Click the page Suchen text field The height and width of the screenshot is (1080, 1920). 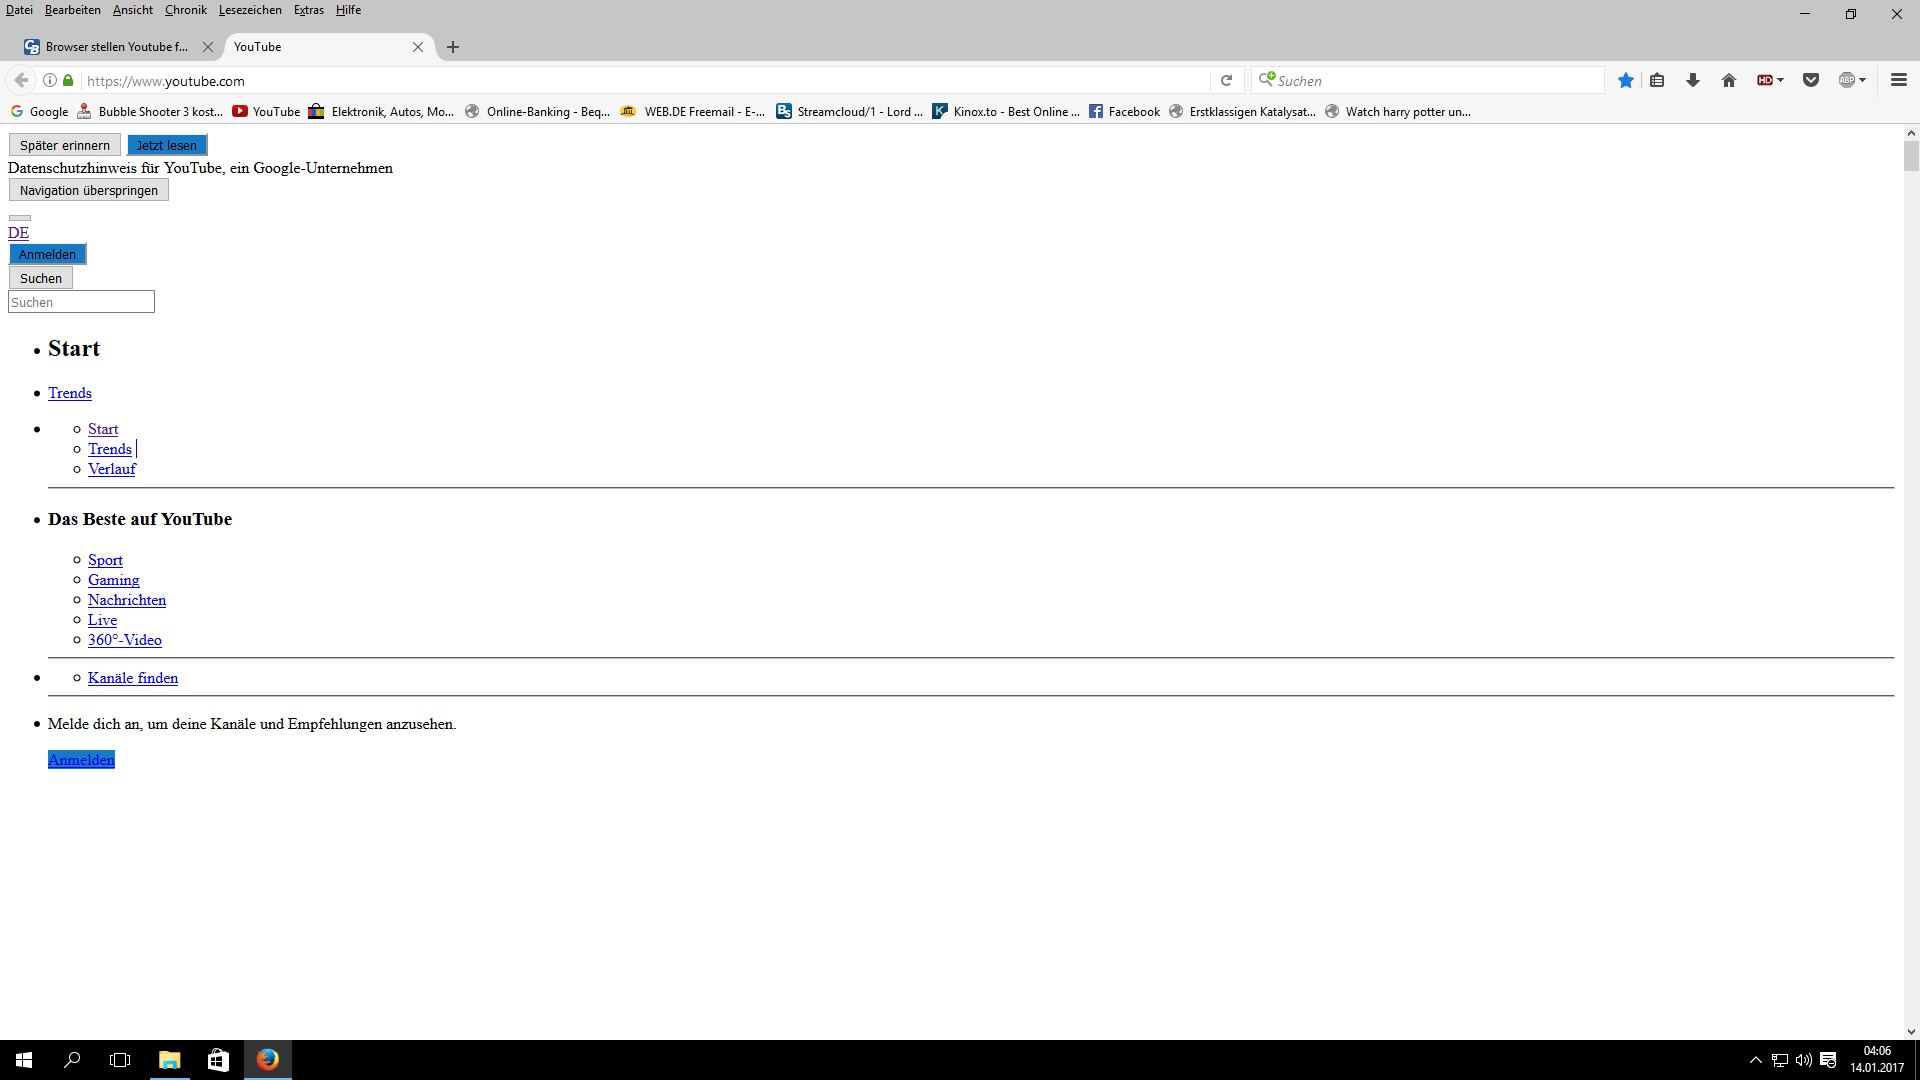81,302
